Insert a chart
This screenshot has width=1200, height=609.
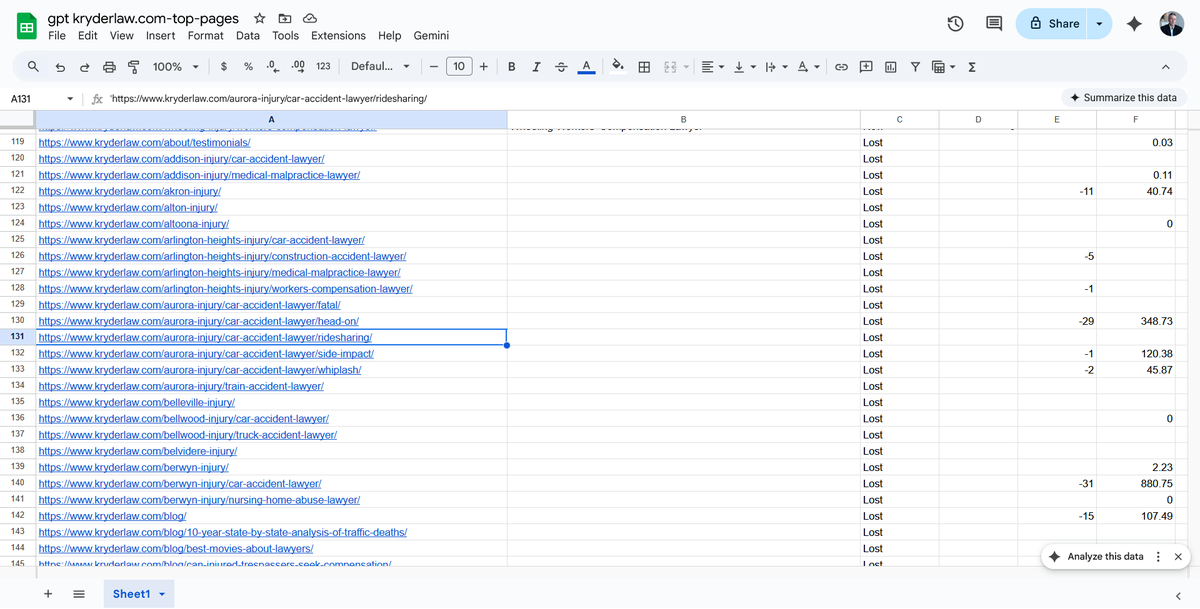890,67
